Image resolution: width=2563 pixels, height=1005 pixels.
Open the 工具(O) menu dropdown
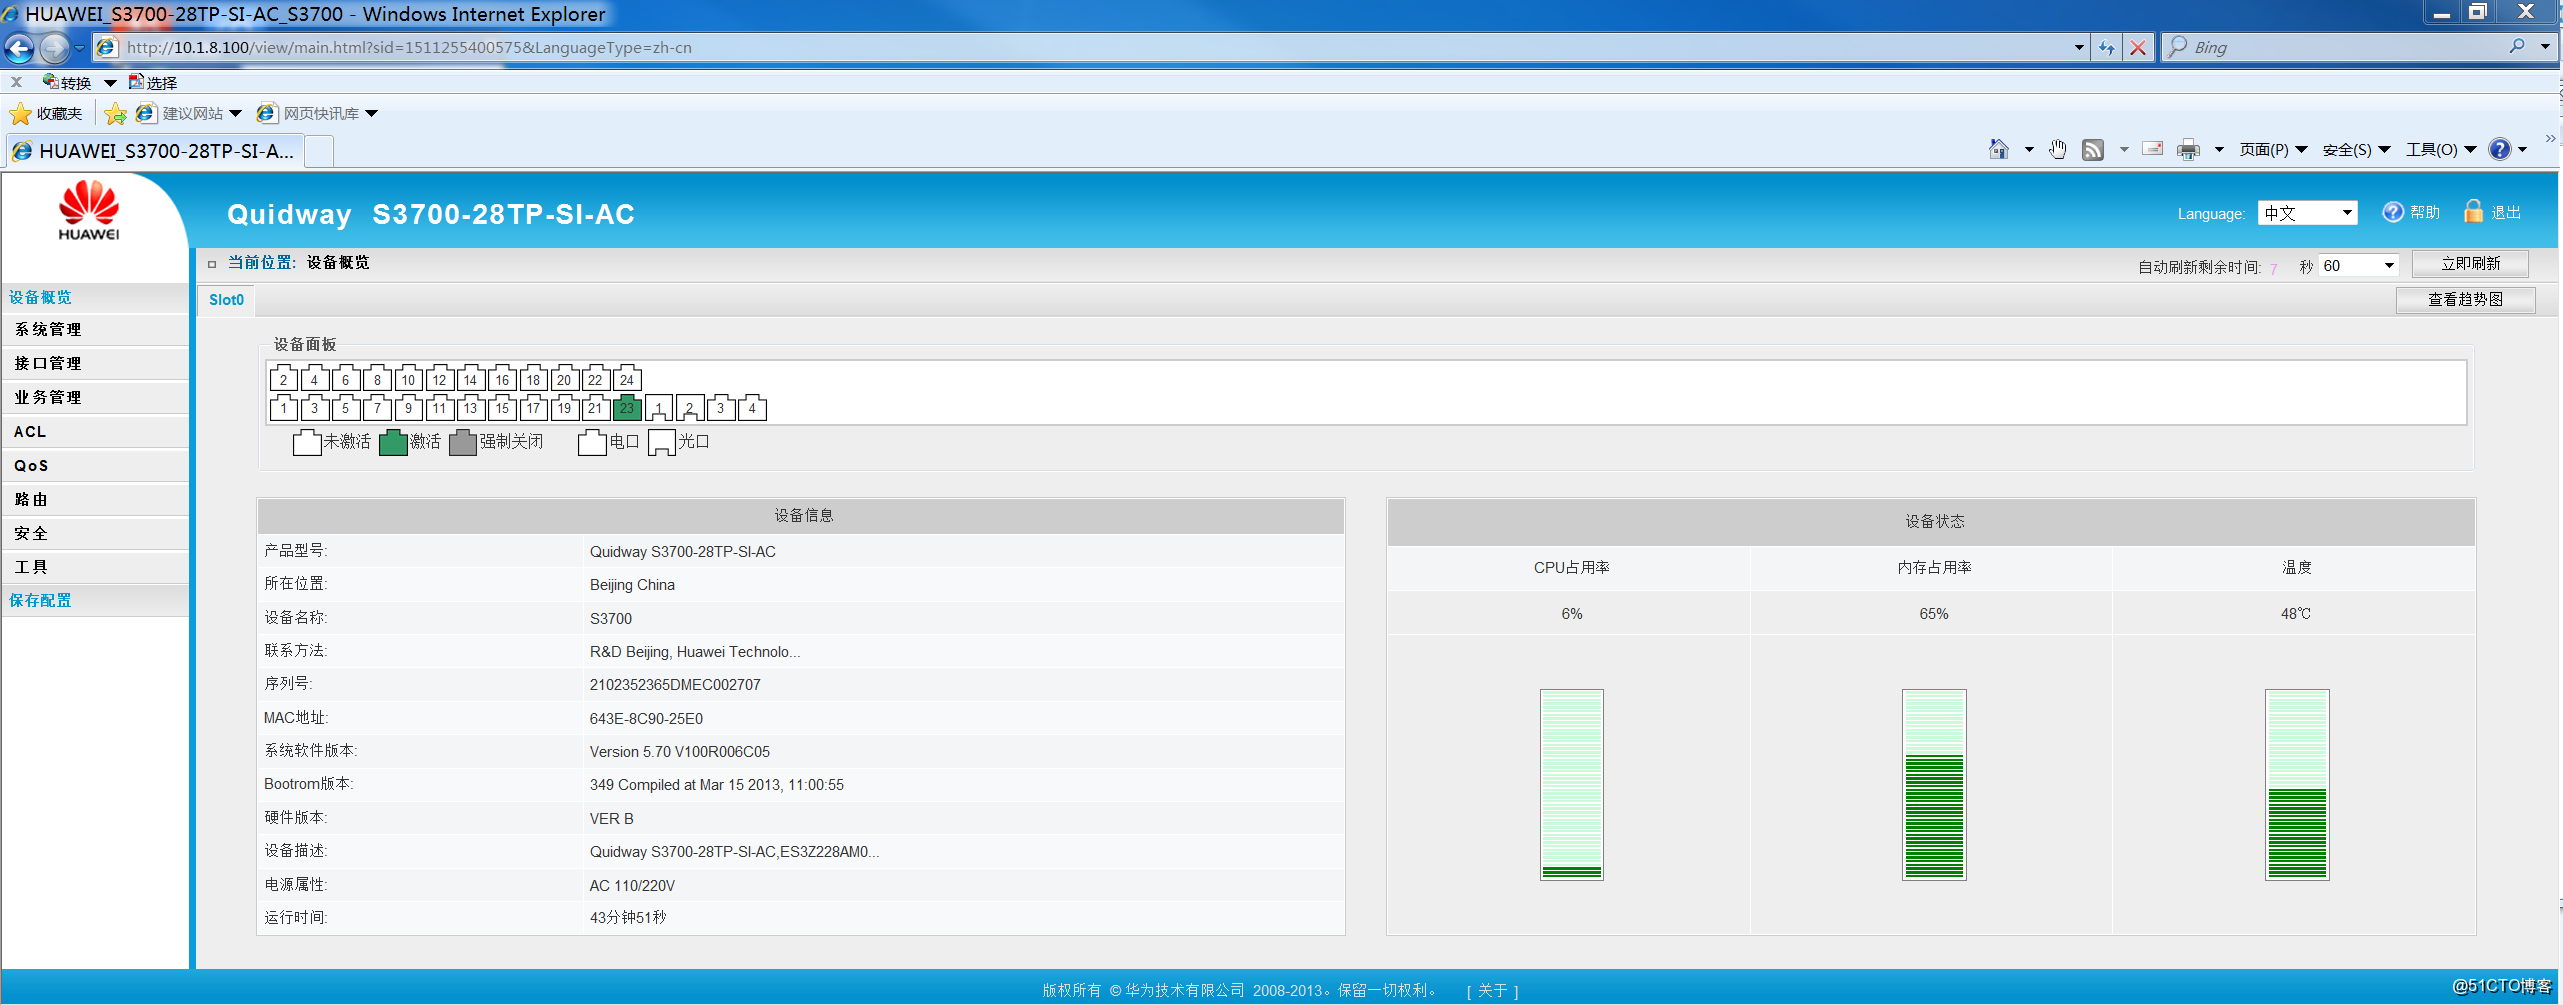[x=2440, y=149]
